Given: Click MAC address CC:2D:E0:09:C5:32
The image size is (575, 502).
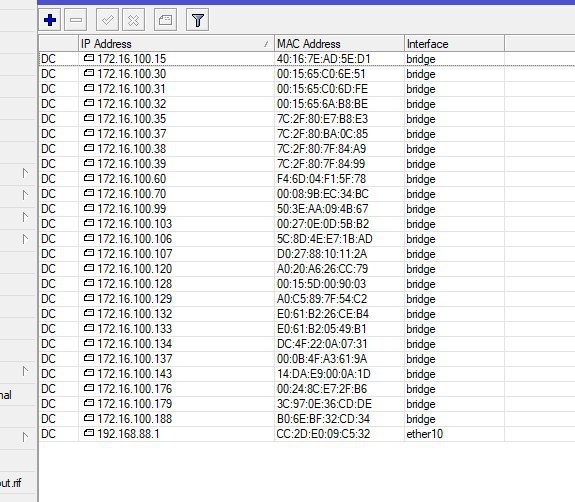Looking at the screenshot, I should (x=323, y=434).
